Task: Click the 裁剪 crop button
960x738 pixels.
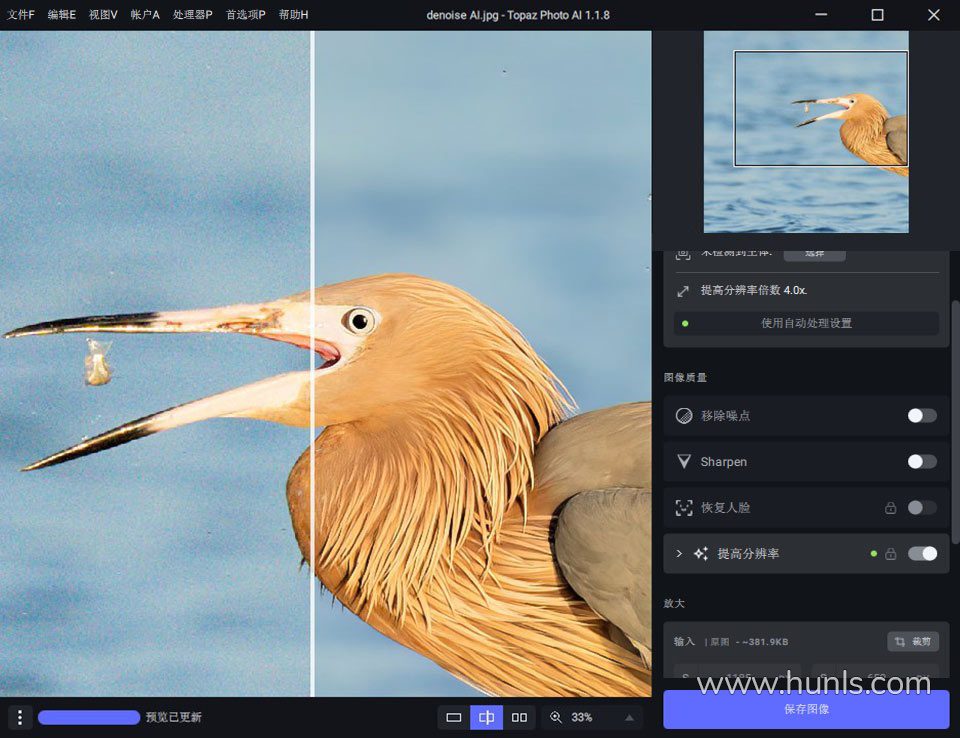Action: pos(913,642)
